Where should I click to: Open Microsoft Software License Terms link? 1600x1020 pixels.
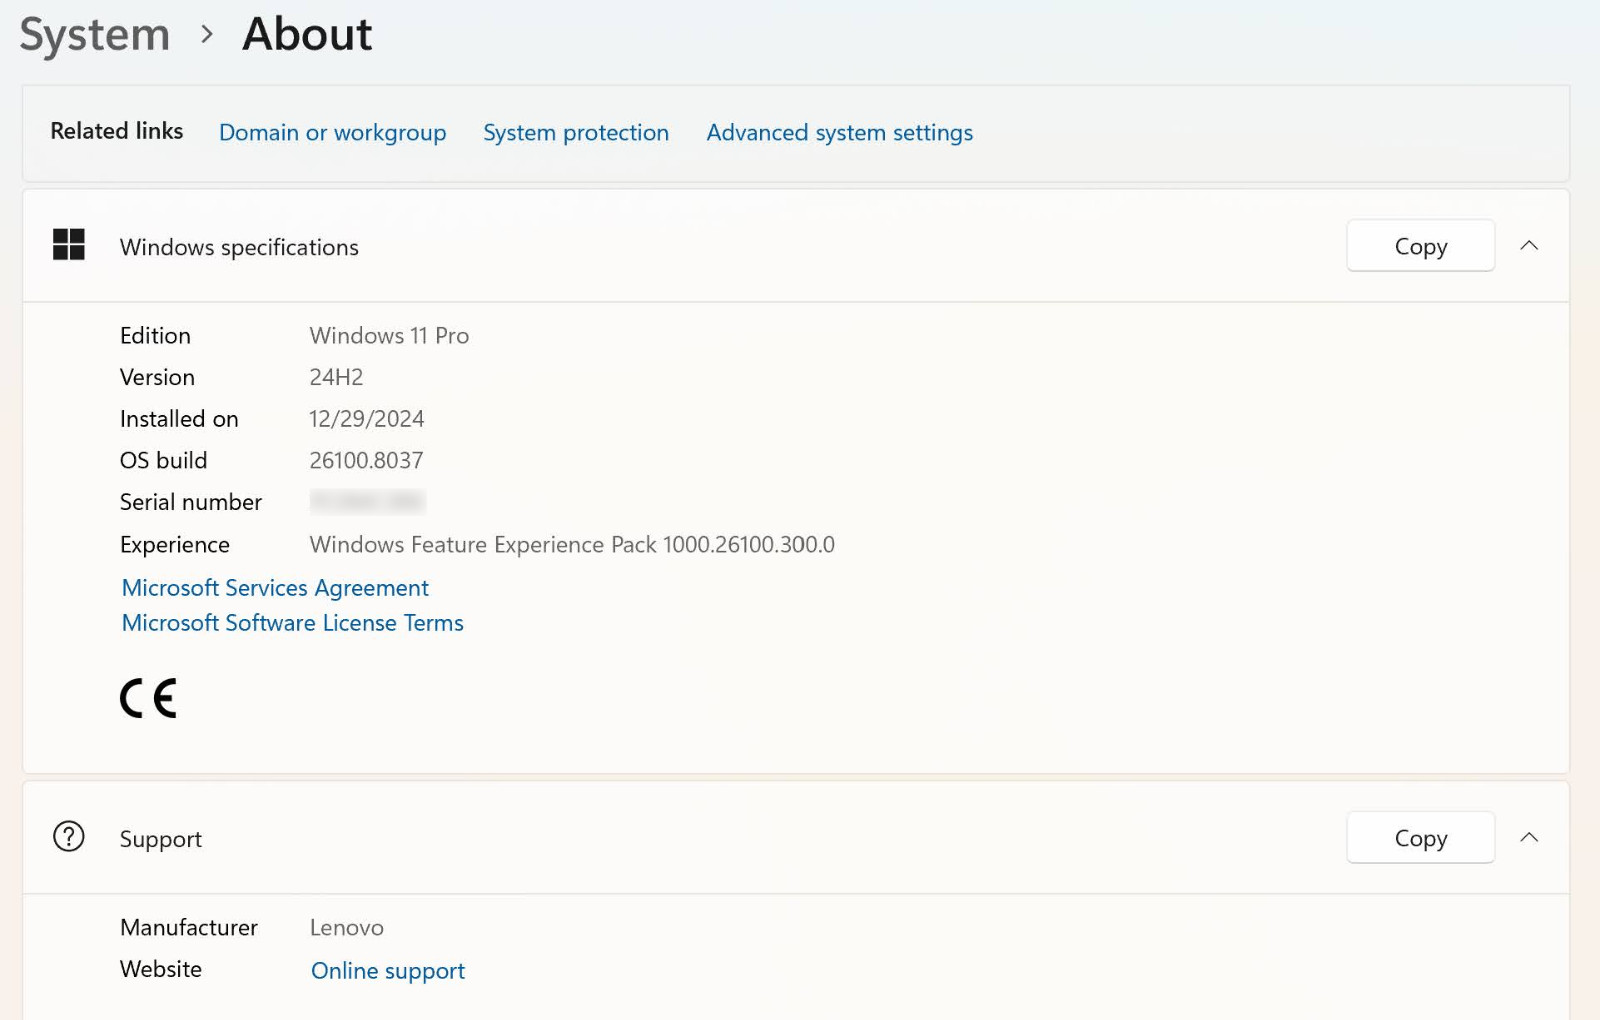coord(293,623)
